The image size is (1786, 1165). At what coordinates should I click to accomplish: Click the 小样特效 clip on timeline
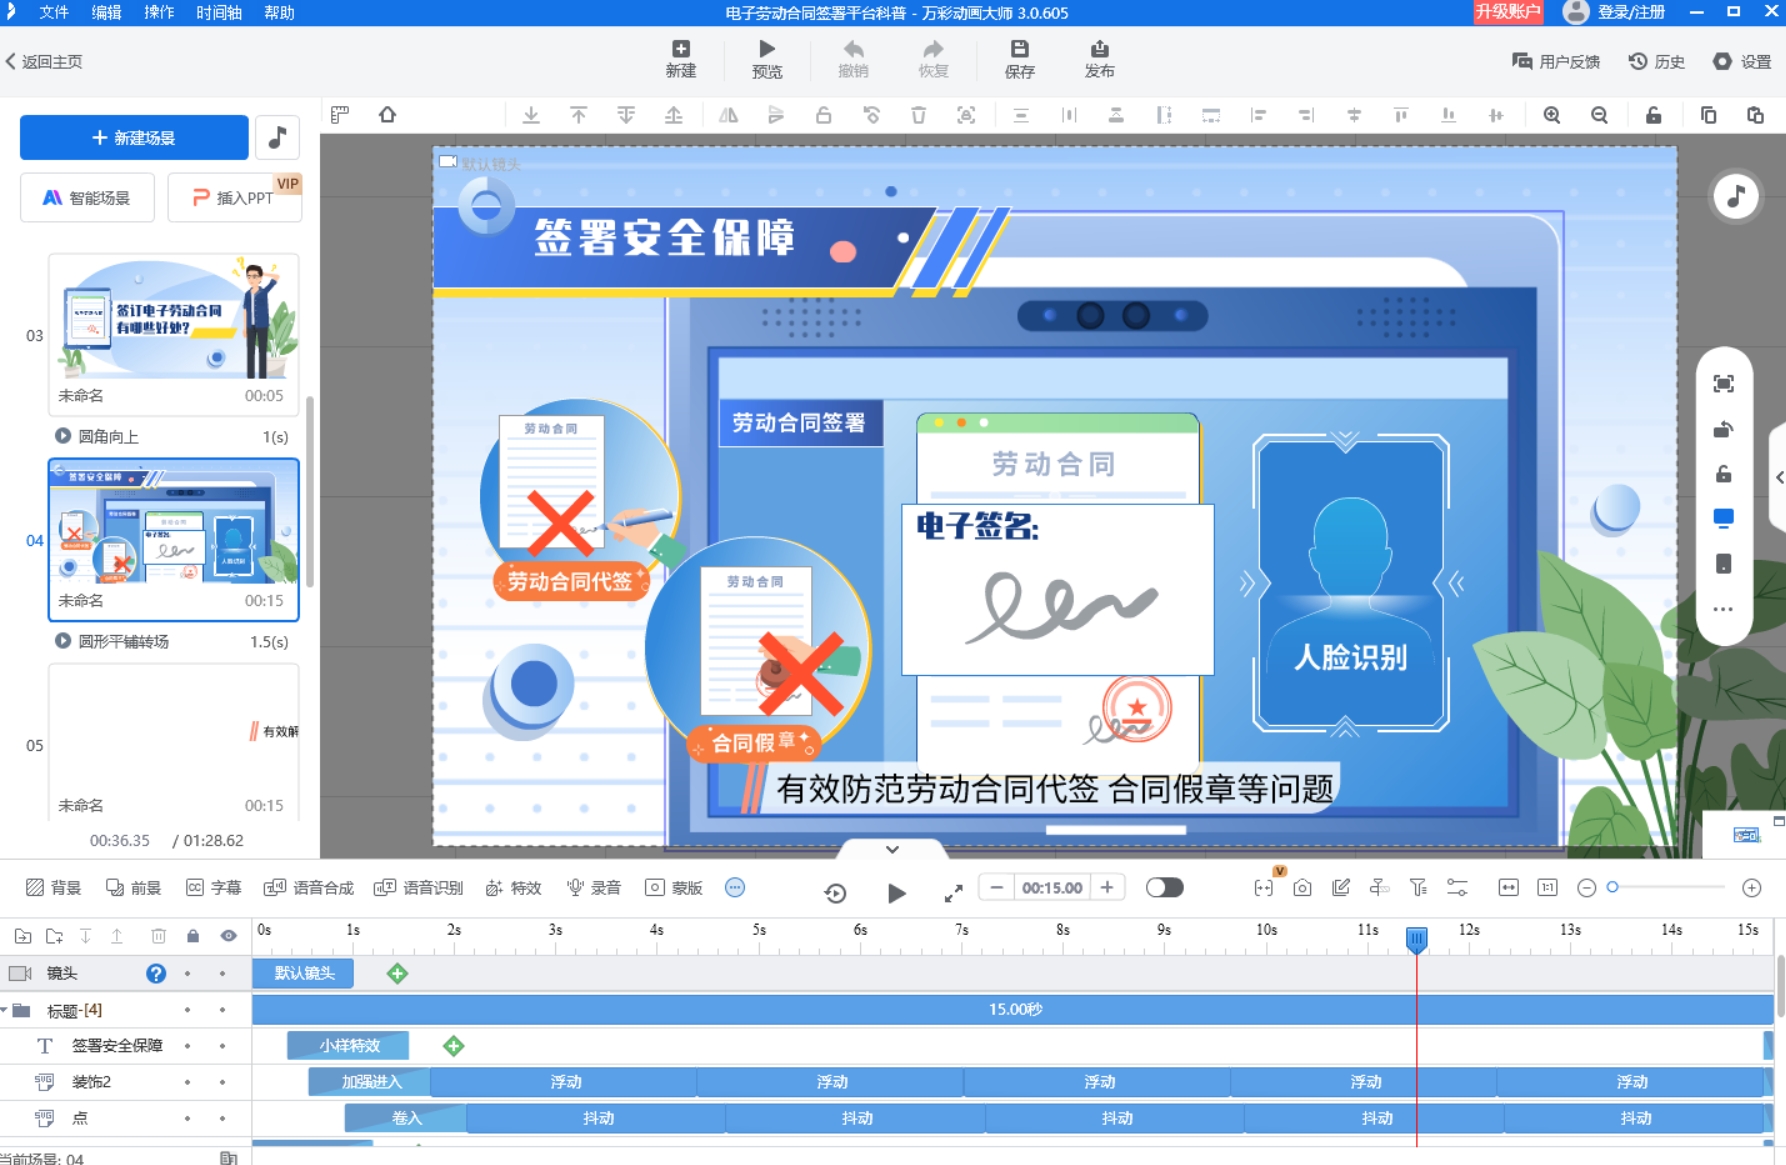click(348, 1045)
